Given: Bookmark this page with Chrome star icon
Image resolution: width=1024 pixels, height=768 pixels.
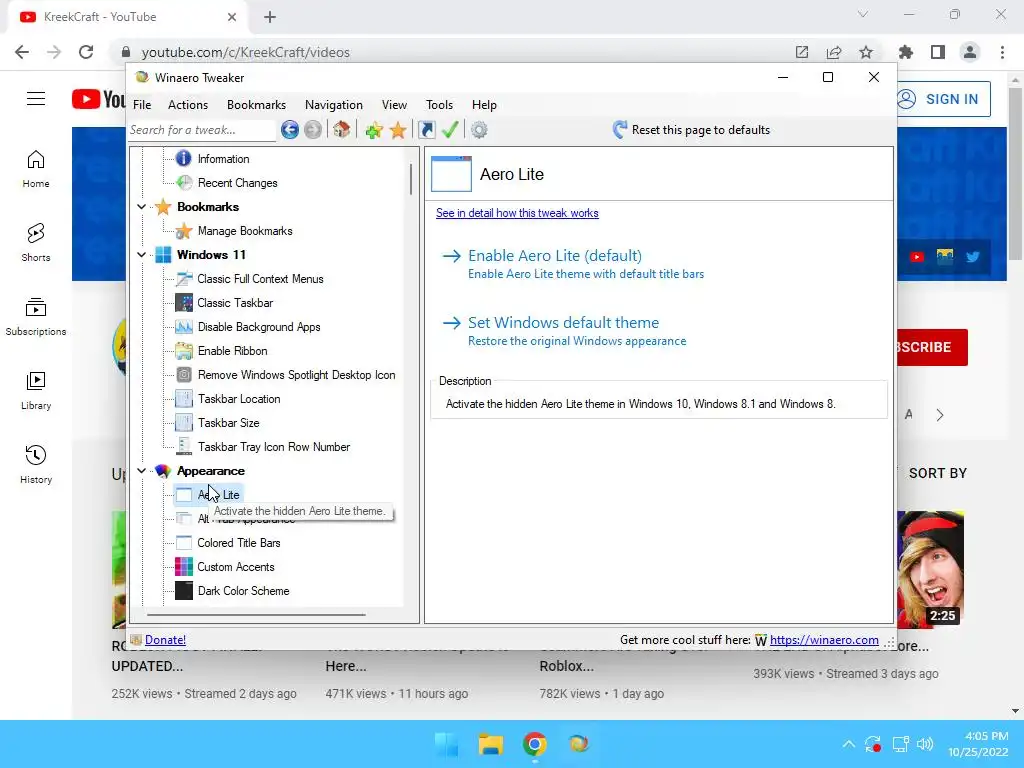Looking at the screenshot, I should click(x=866, y=52).
